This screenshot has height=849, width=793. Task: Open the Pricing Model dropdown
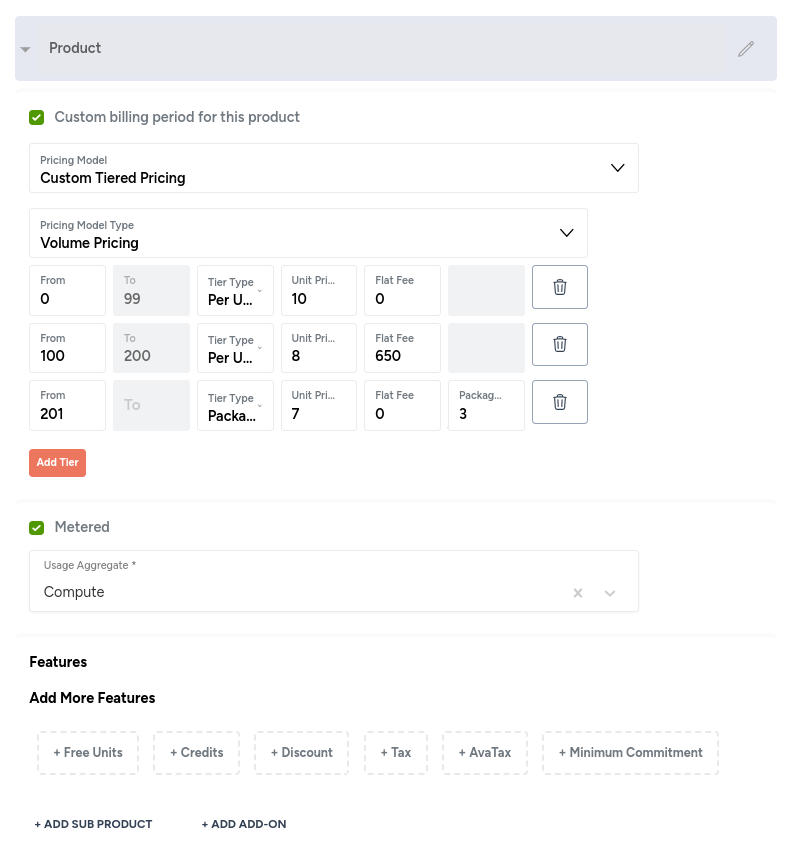tap(333, 168)
